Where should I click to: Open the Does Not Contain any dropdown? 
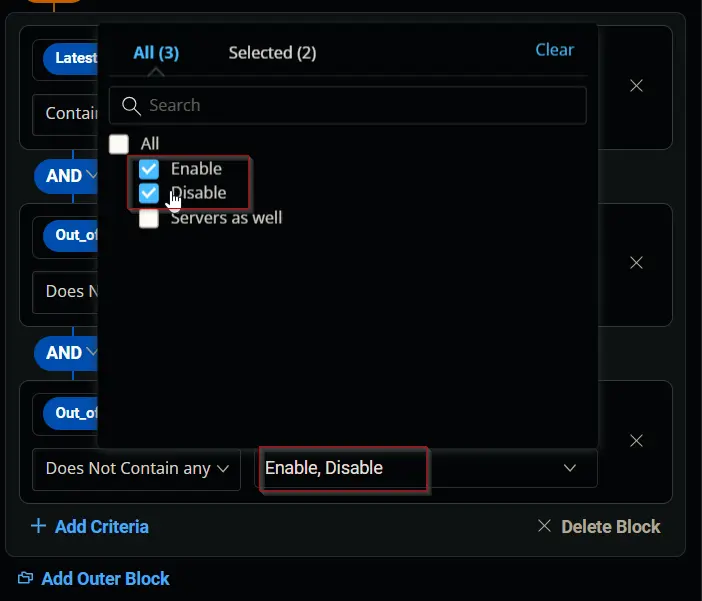pos(137,469)
